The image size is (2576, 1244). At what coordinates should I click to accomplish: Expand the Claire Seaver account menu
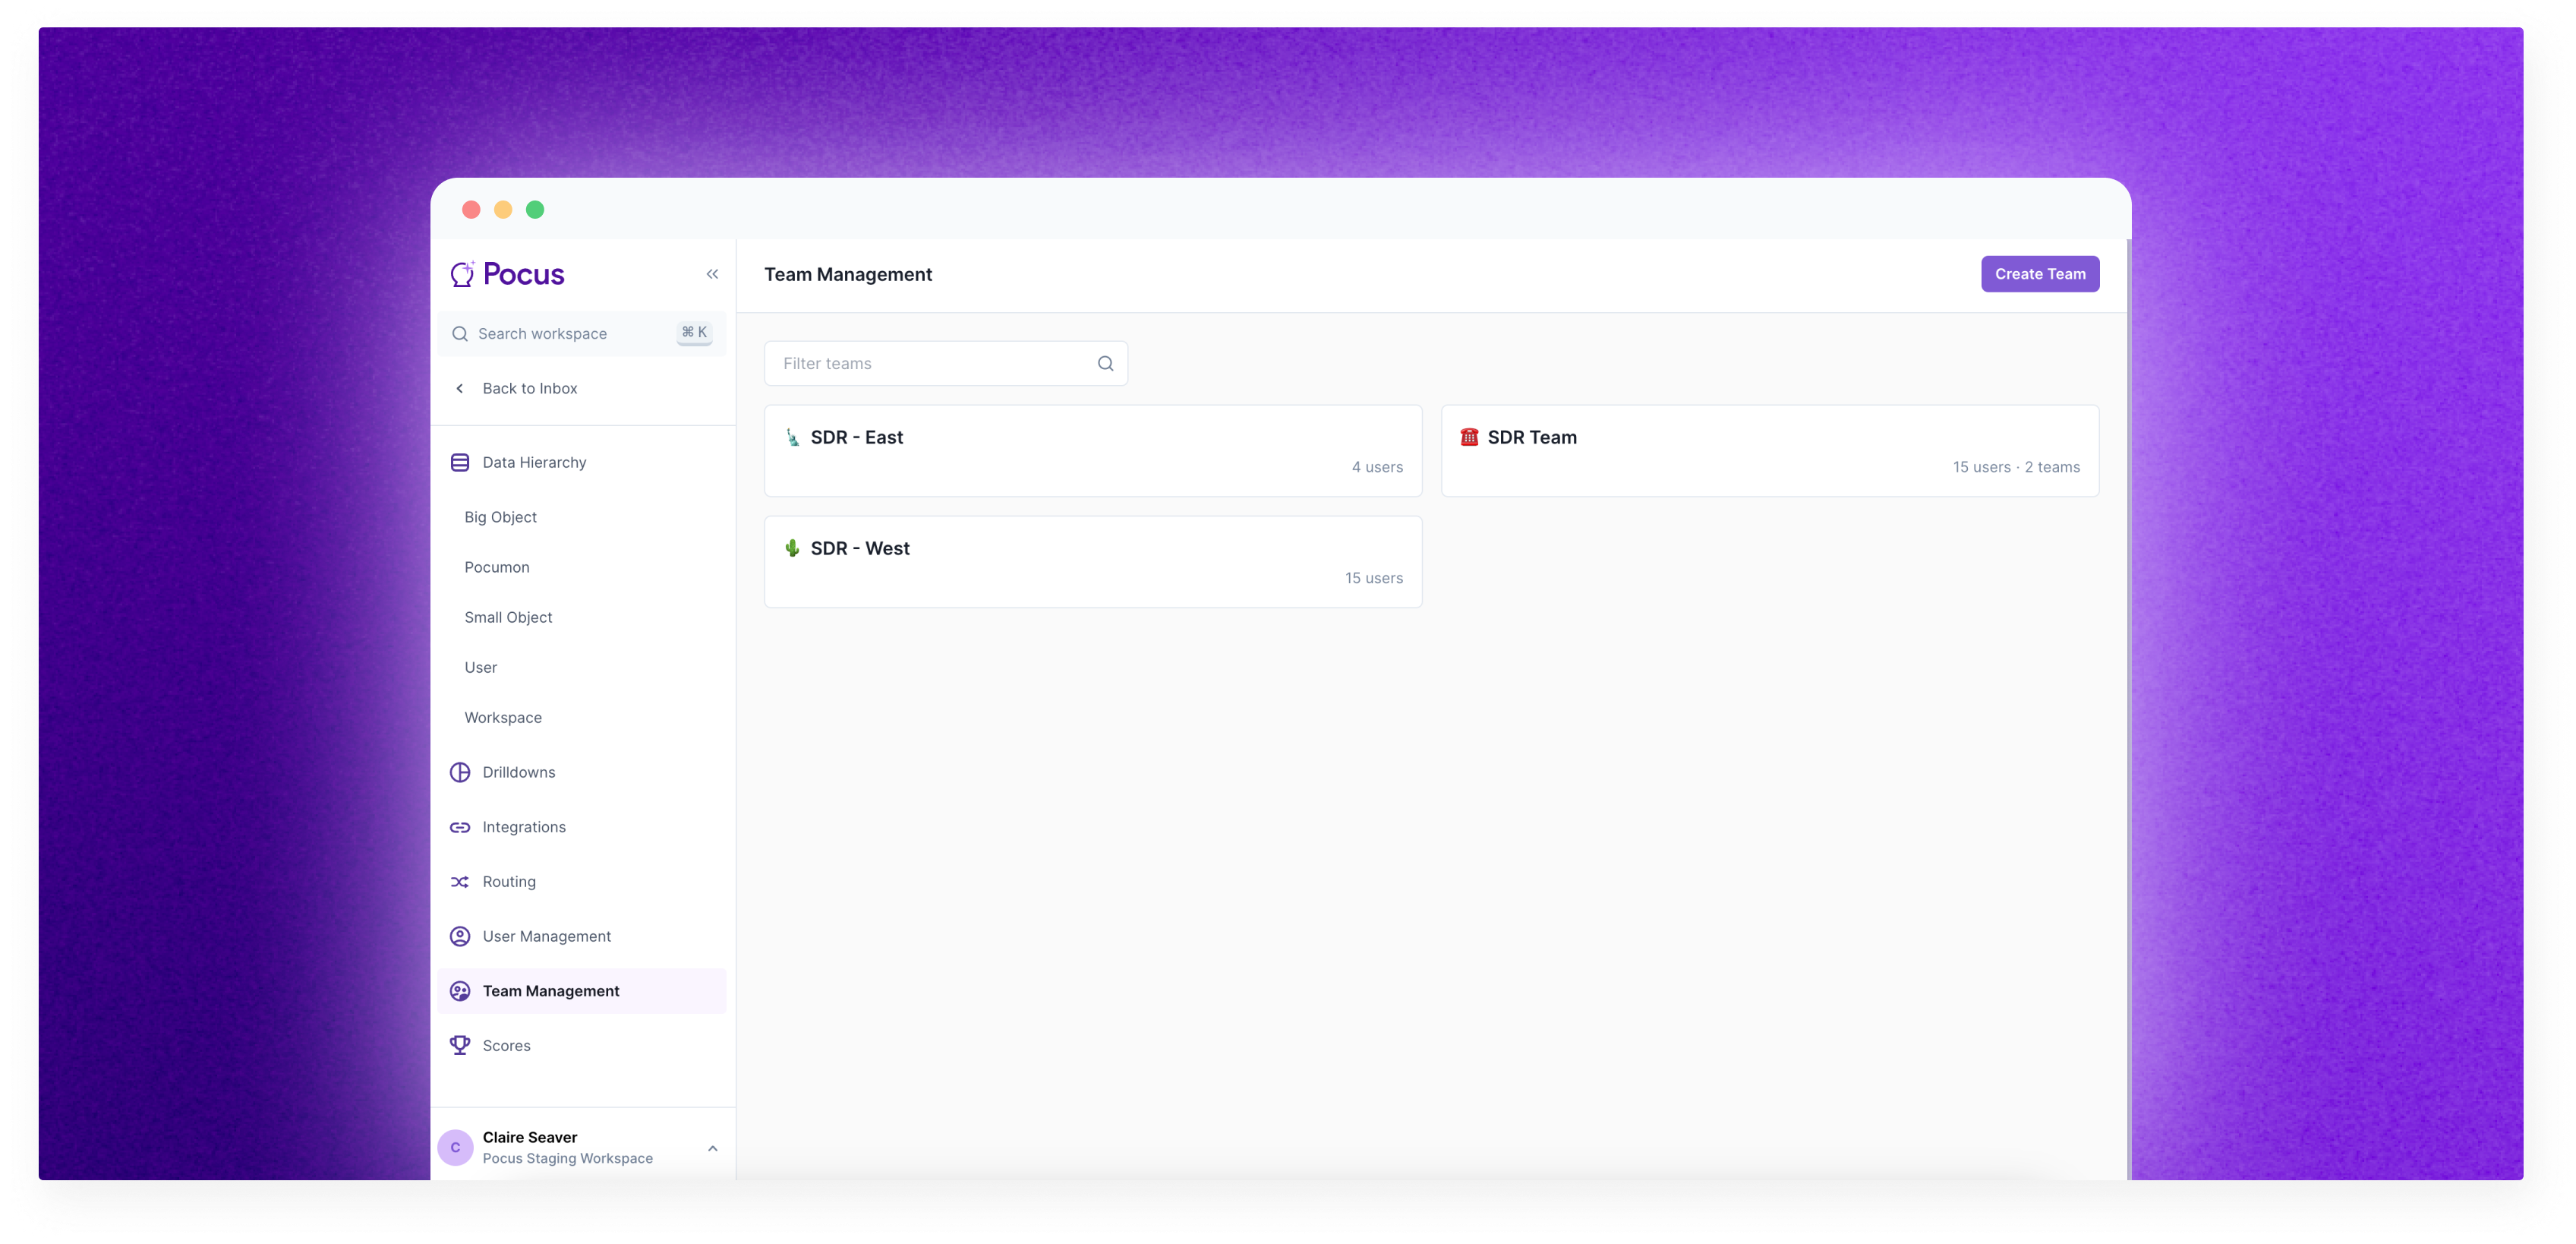click(x=712, y=1148)
